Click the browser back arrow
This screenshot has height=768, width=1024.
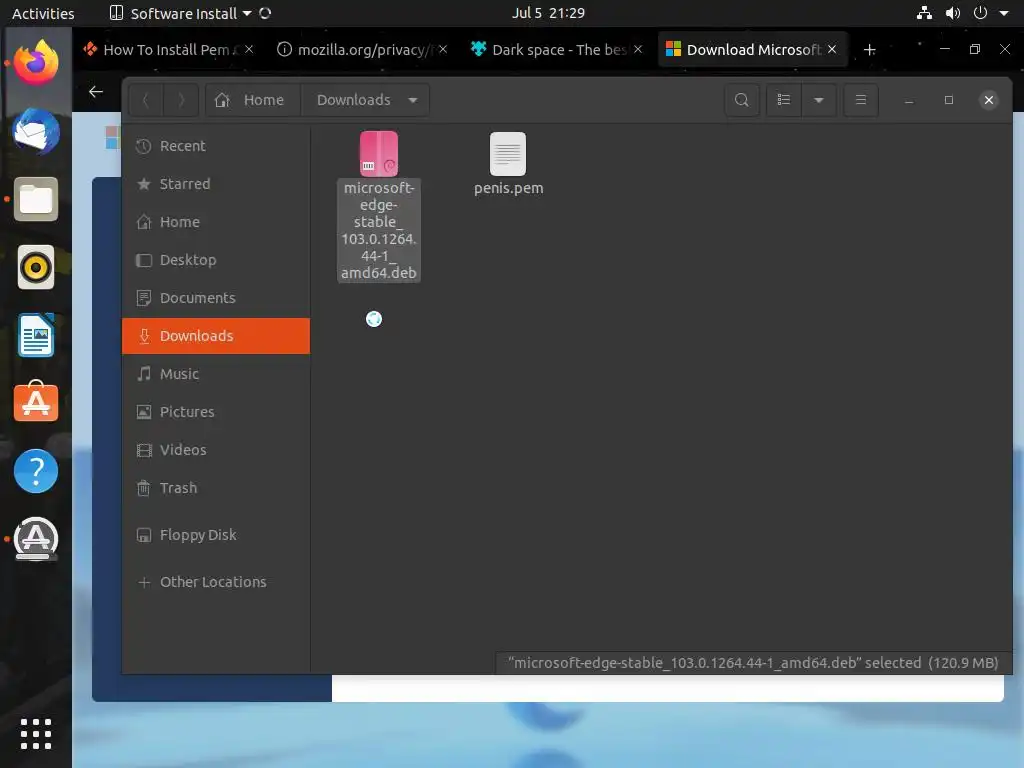[x=96, y=91]
